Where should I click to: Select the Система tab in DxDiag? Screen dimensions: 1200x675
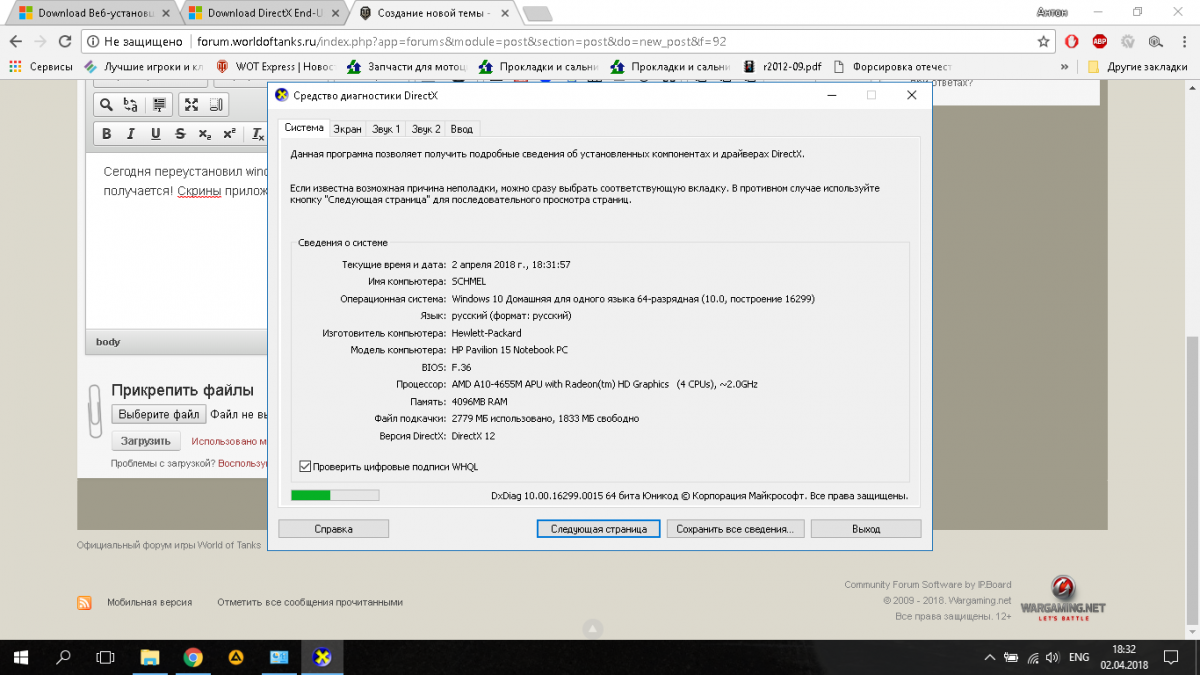coord(304,128)
